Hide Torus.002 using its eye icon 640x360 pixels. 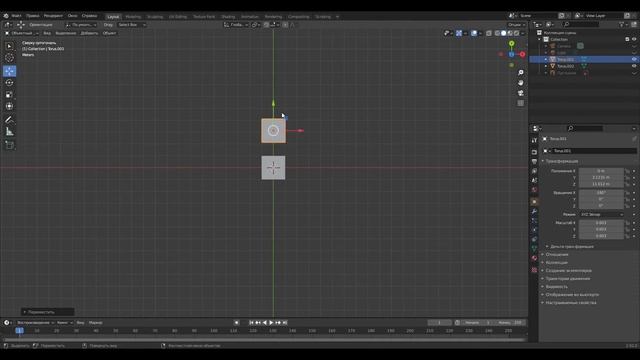tap(634, 66)
